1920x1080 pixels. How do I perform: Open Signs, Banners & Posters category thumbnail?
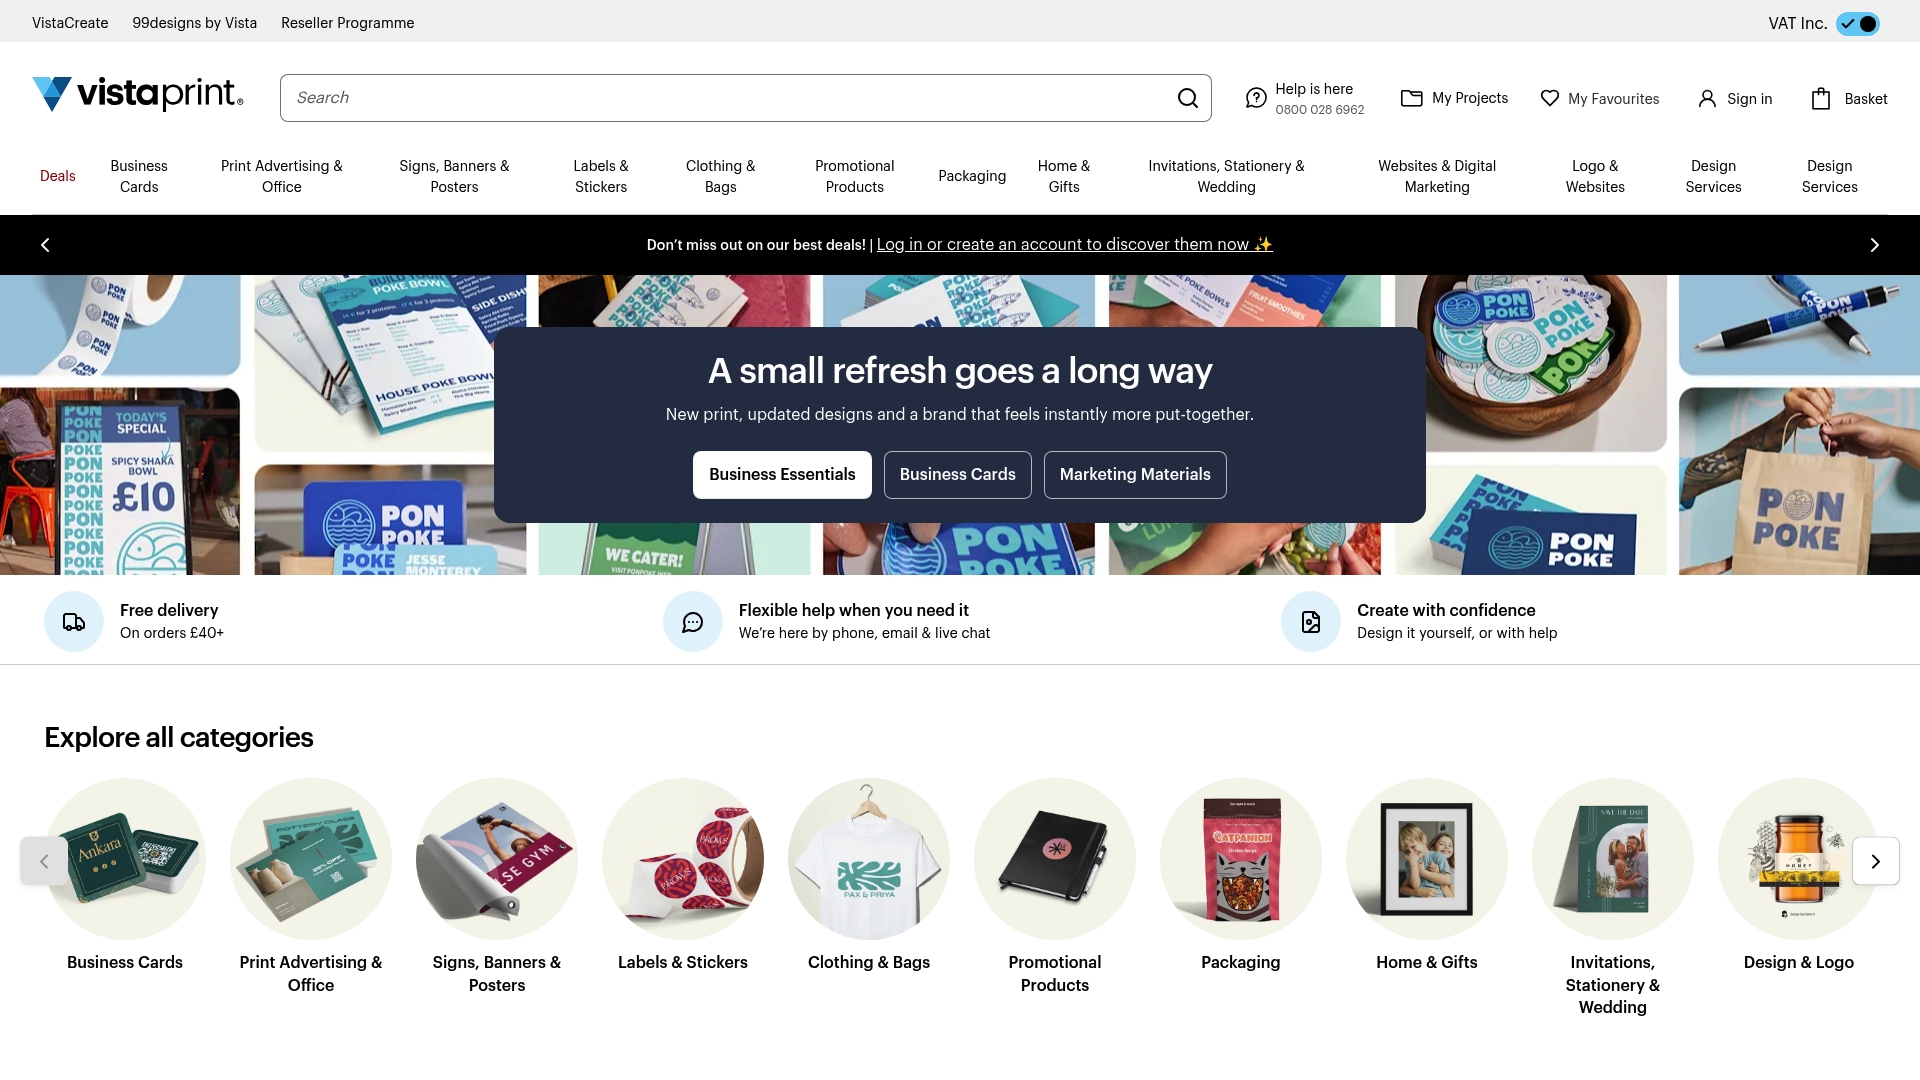[x=497, y=859]
